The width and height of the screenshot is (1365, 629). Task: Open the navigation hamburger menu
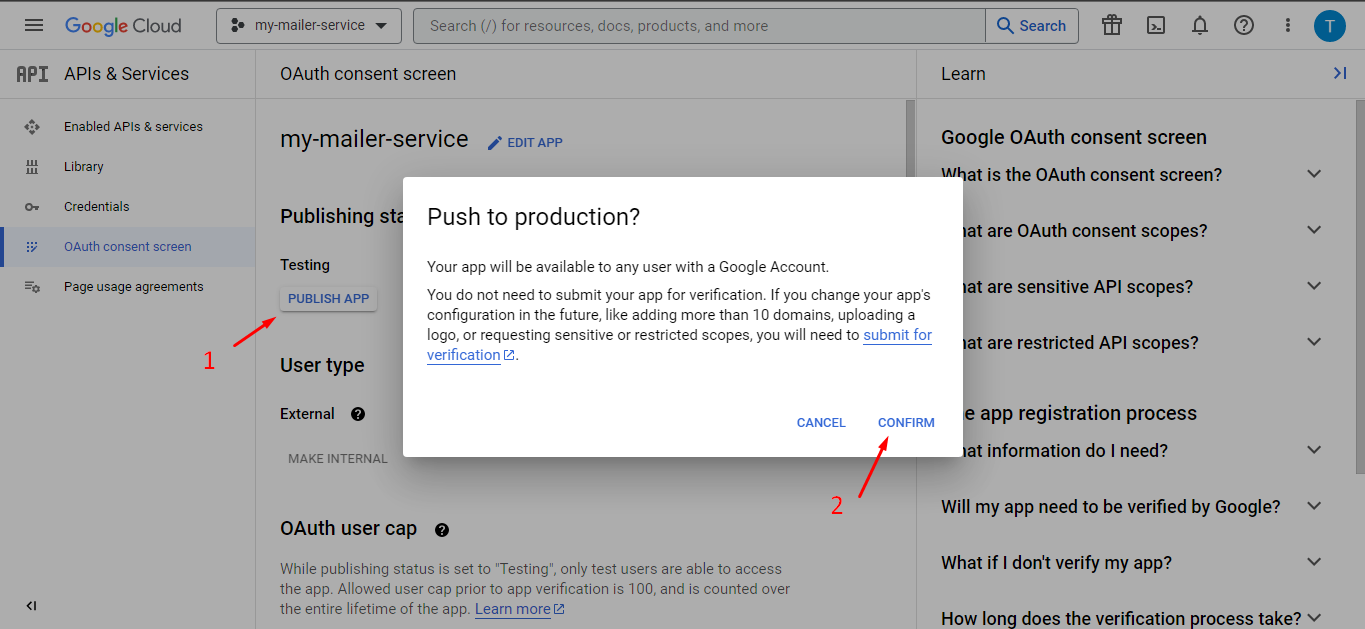[x=33, y=25]
